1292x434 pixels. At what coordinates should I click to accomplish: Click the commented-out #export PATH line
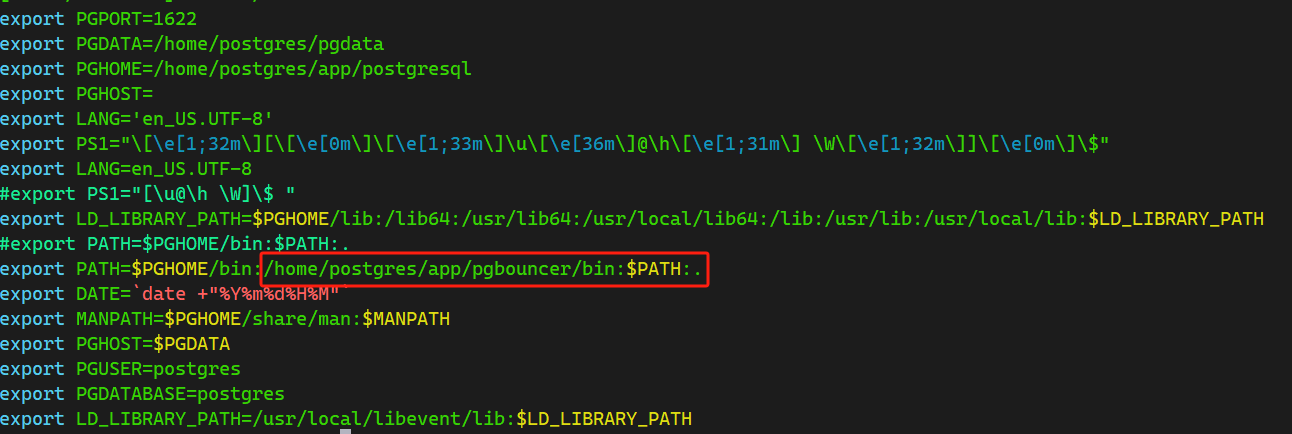click(x=174, y=244)
